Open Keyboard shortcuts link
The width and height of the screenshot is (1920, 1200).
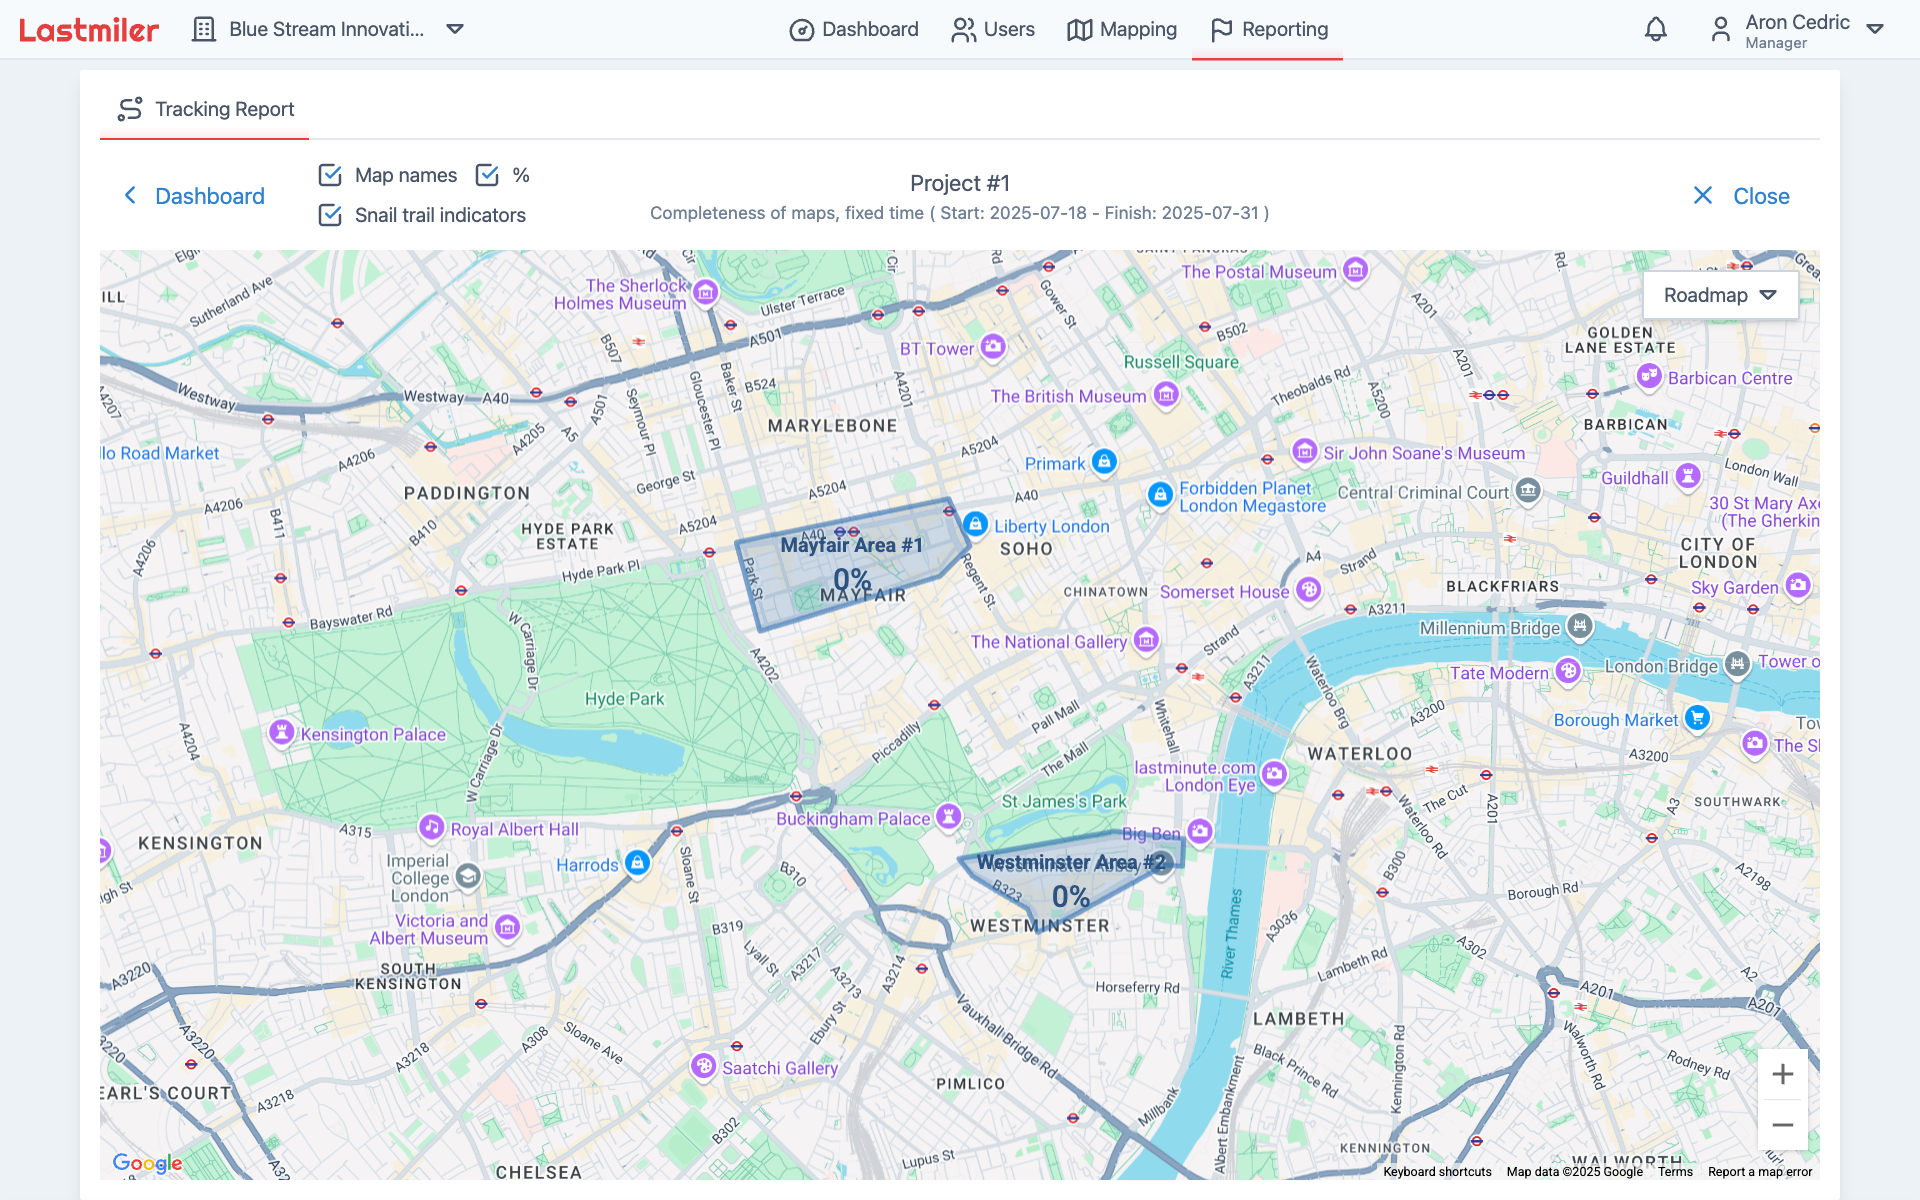coord(1437,1172)
